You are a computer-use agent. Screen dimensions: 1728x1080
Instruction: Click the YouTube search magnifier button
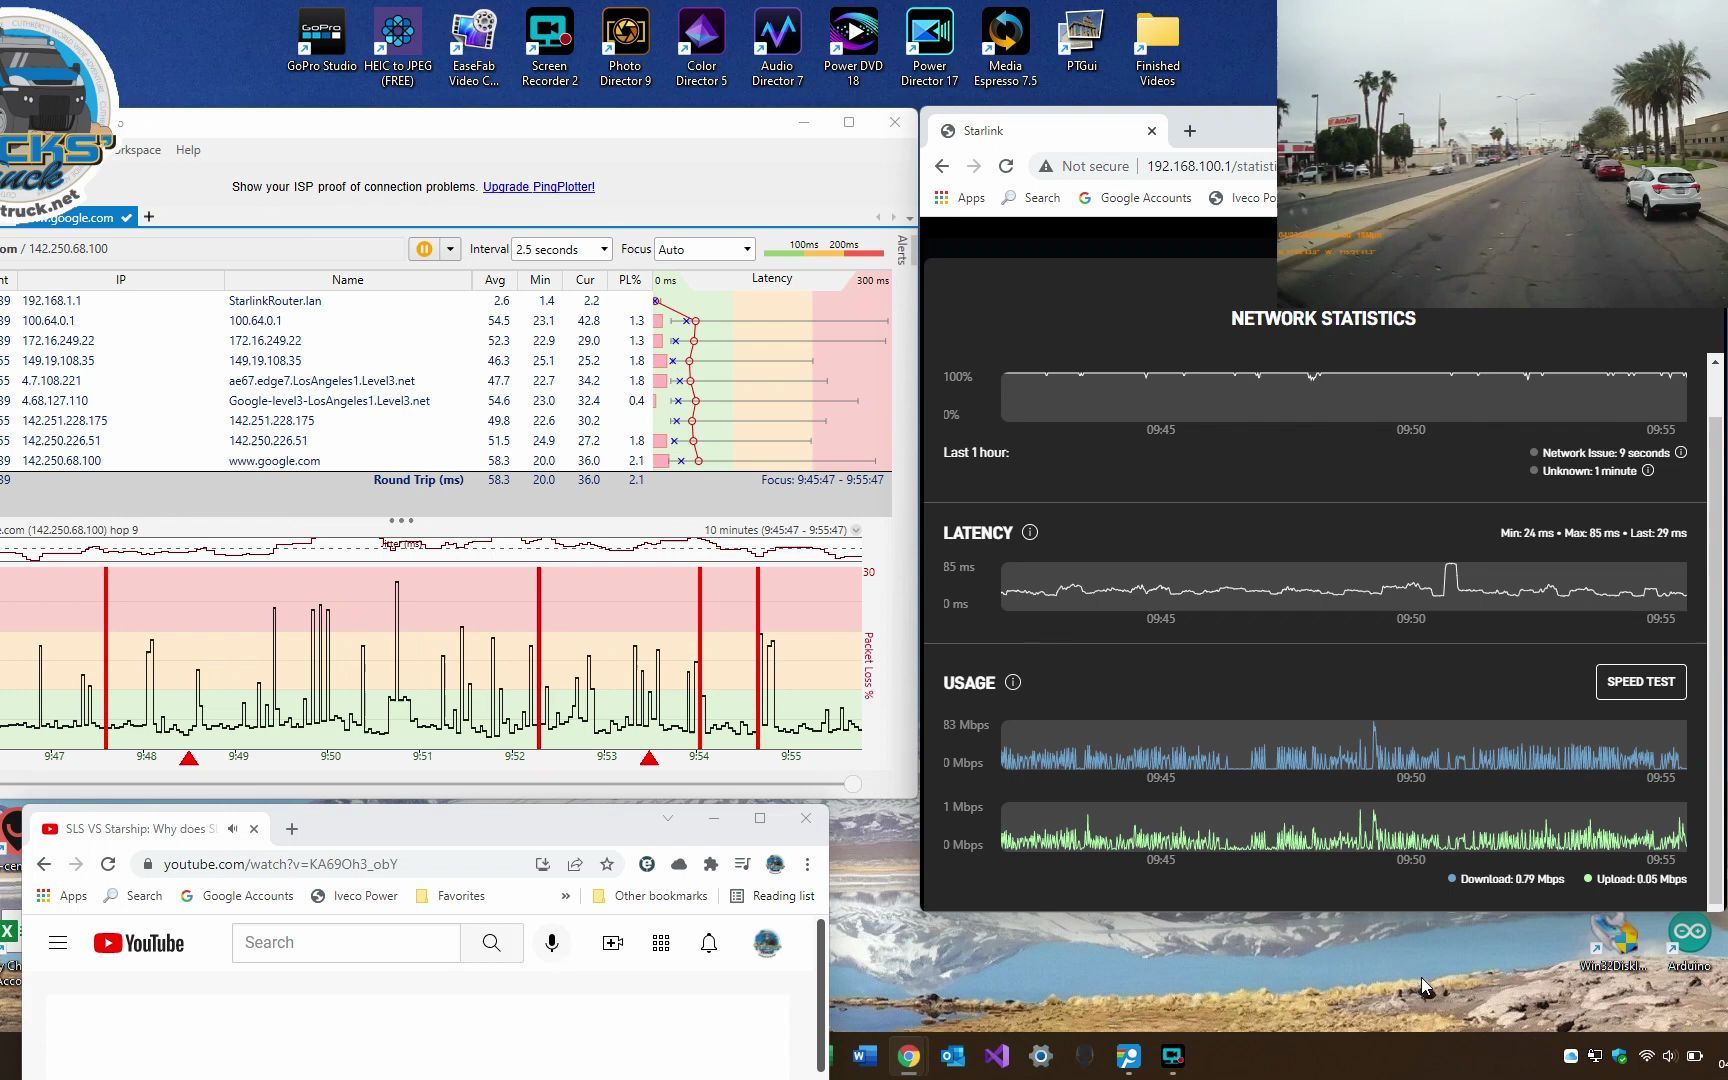[x=491, y=943]
